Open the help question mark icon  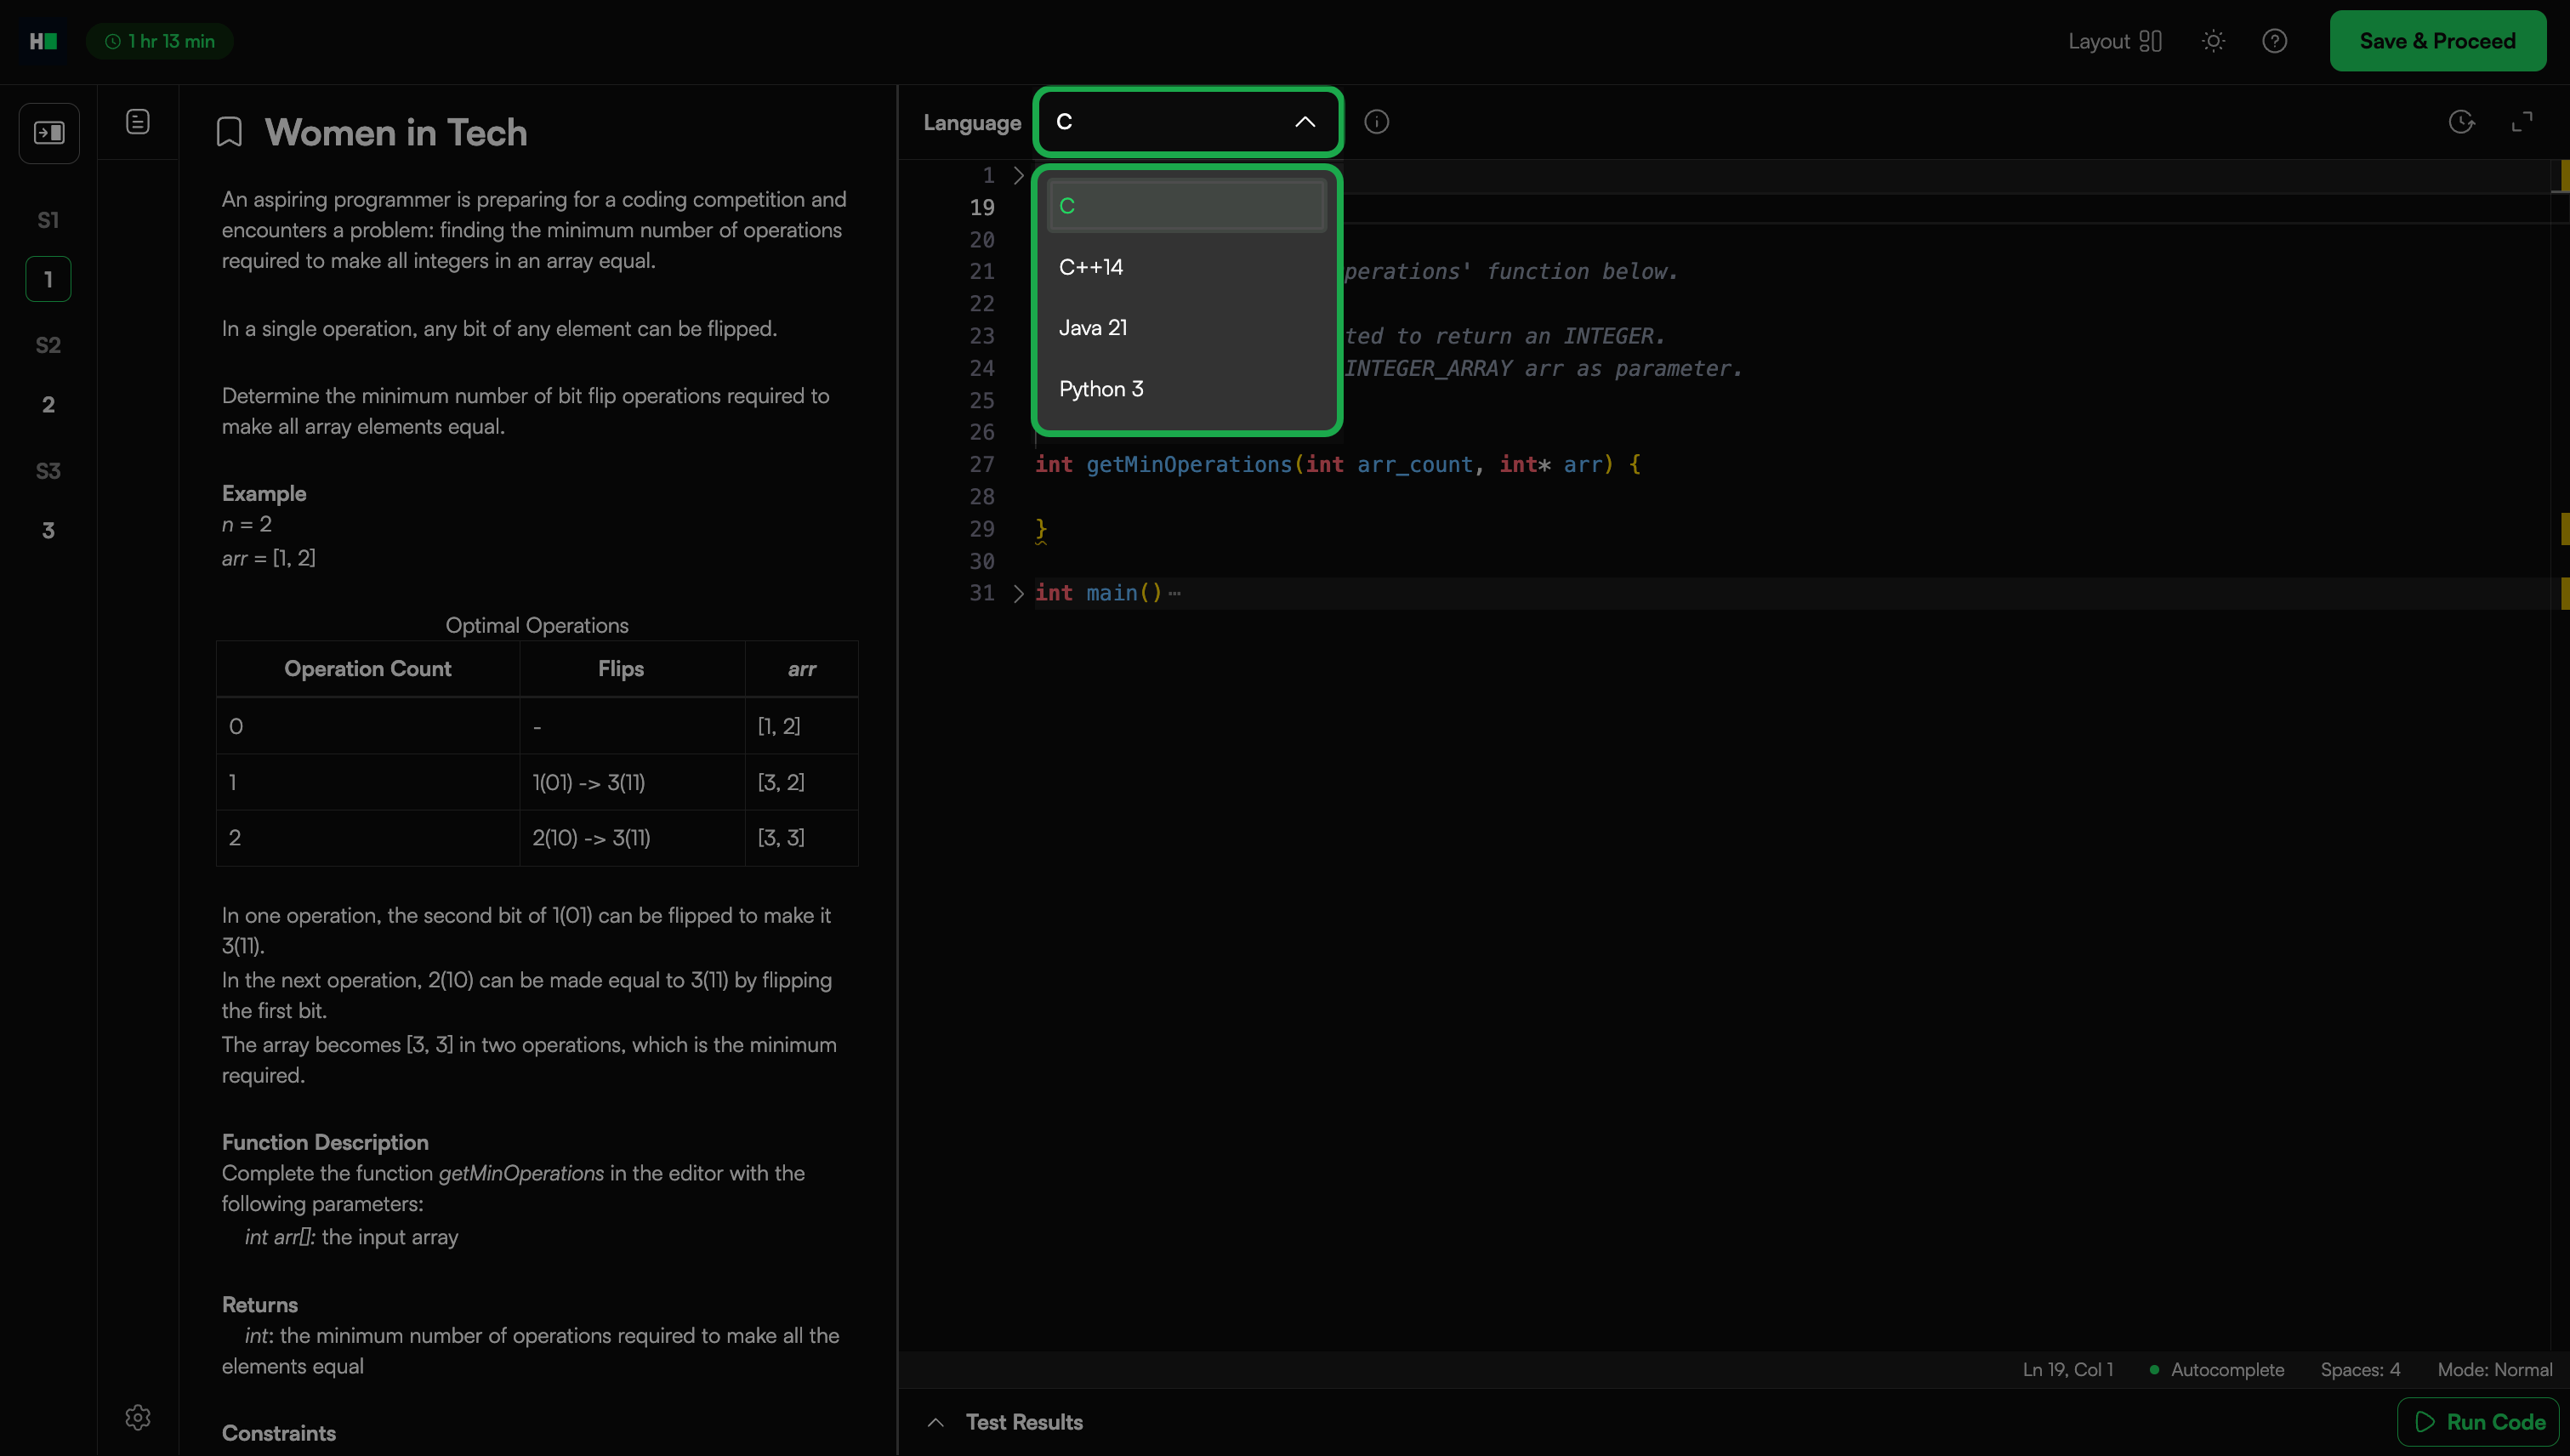point(2274,41)
